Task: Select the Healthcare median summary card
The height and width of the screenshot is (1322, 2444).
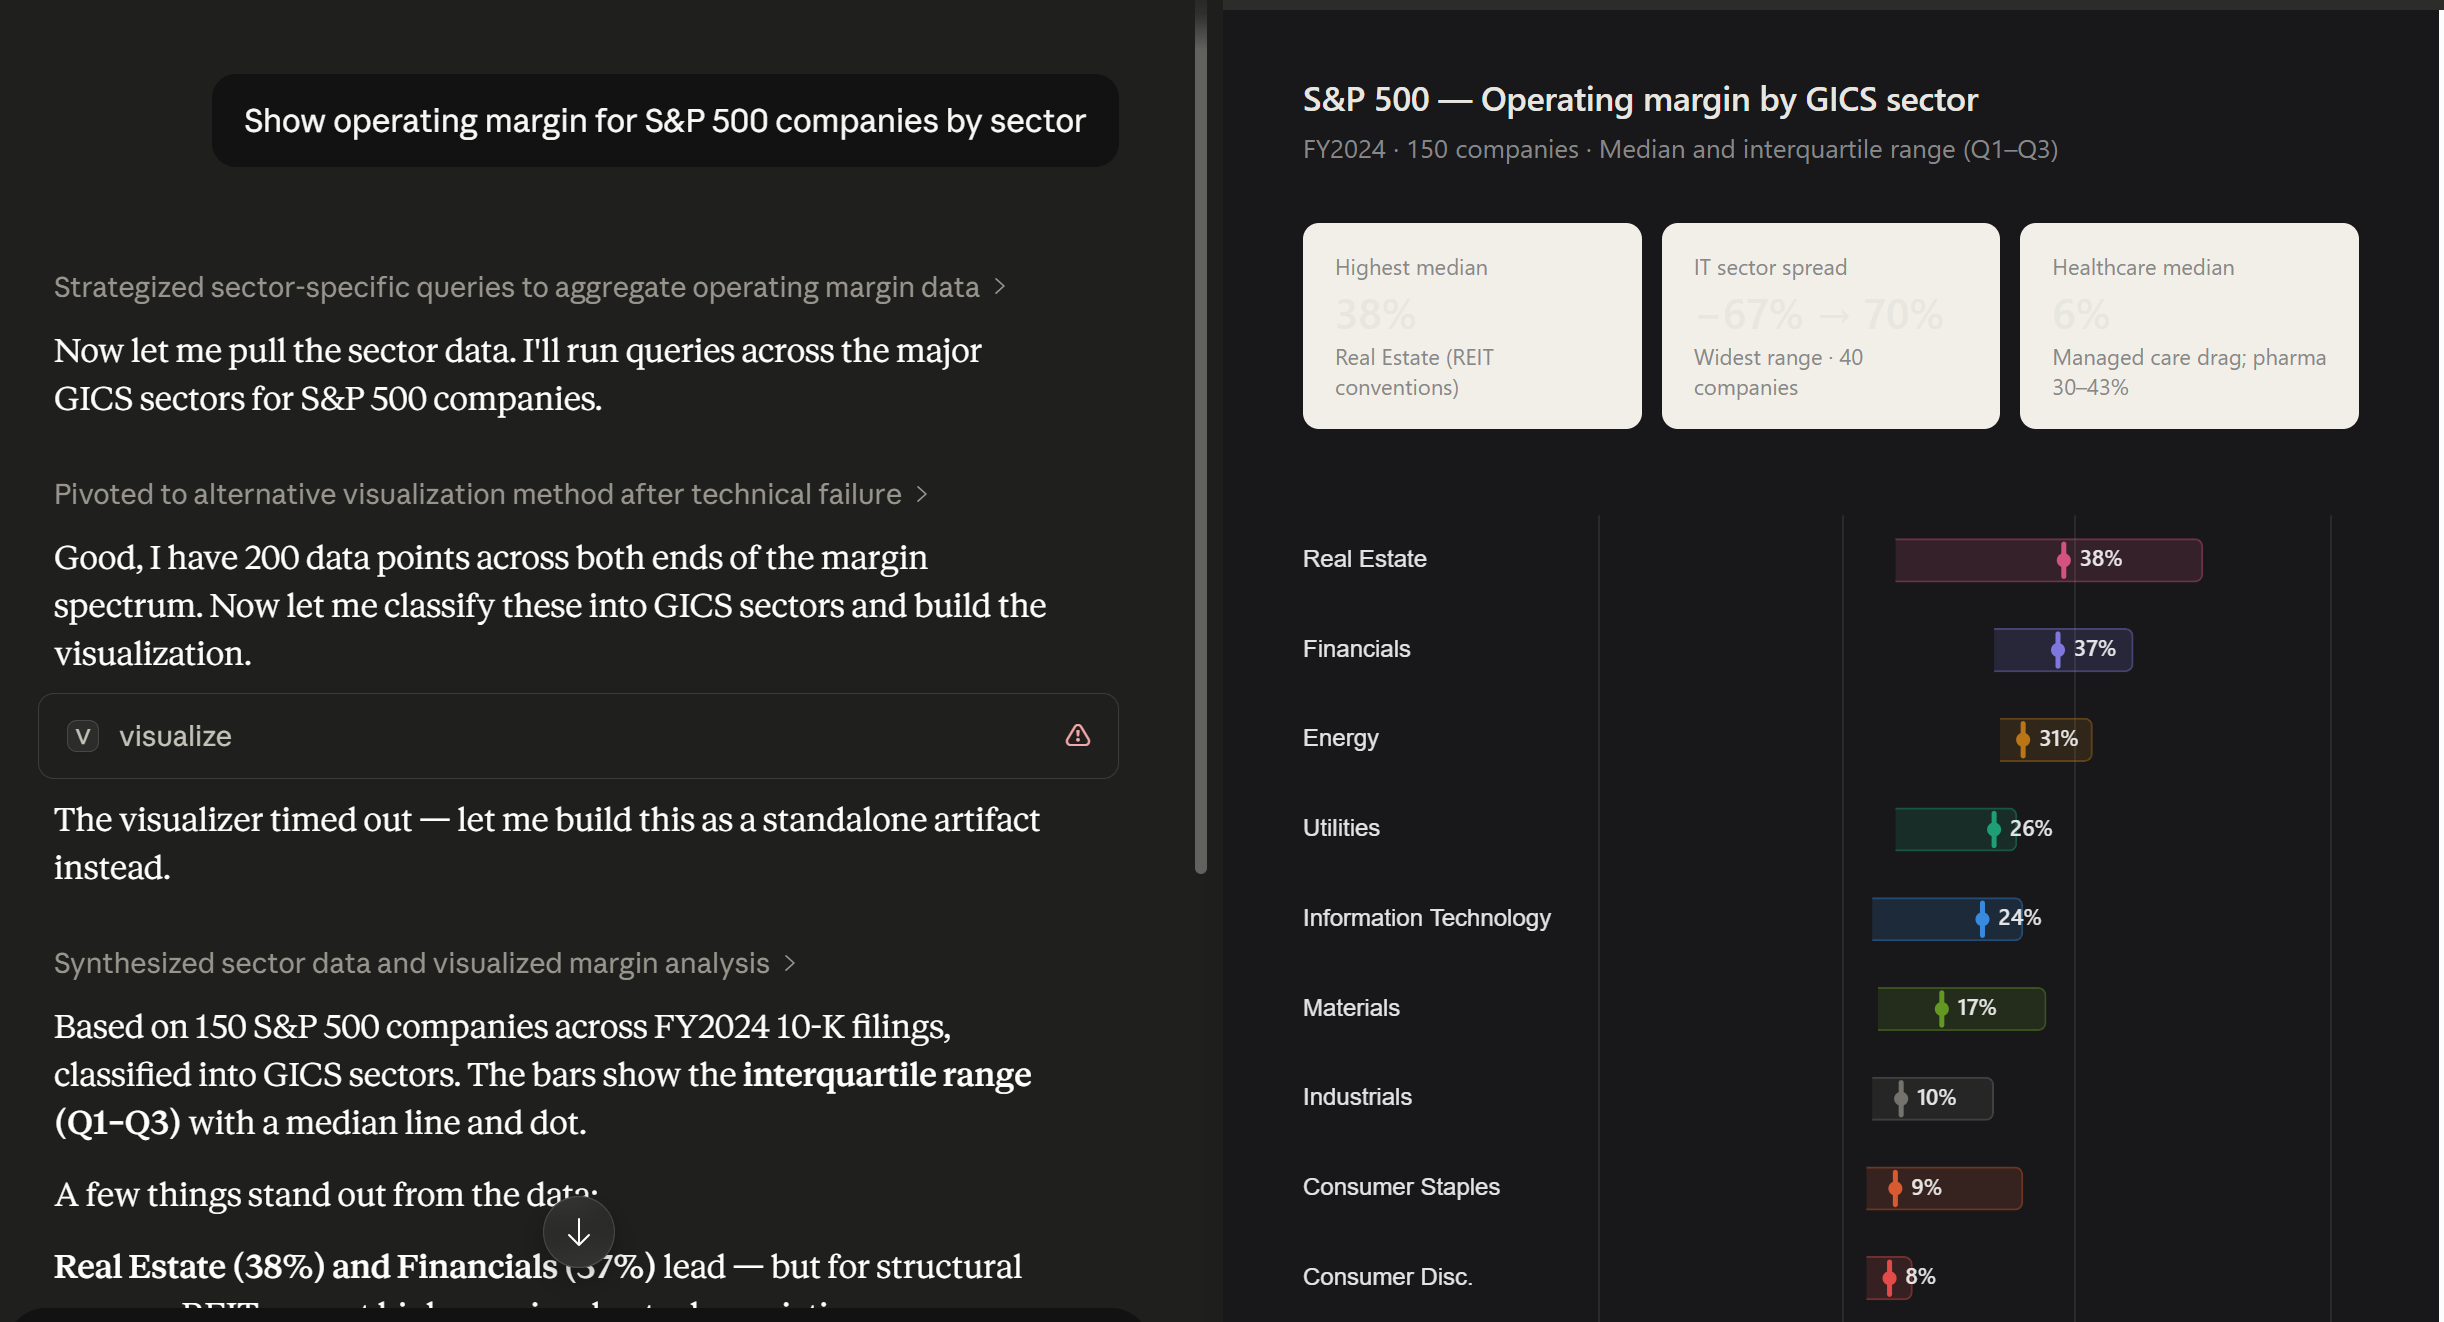Action: [2188, 326]
